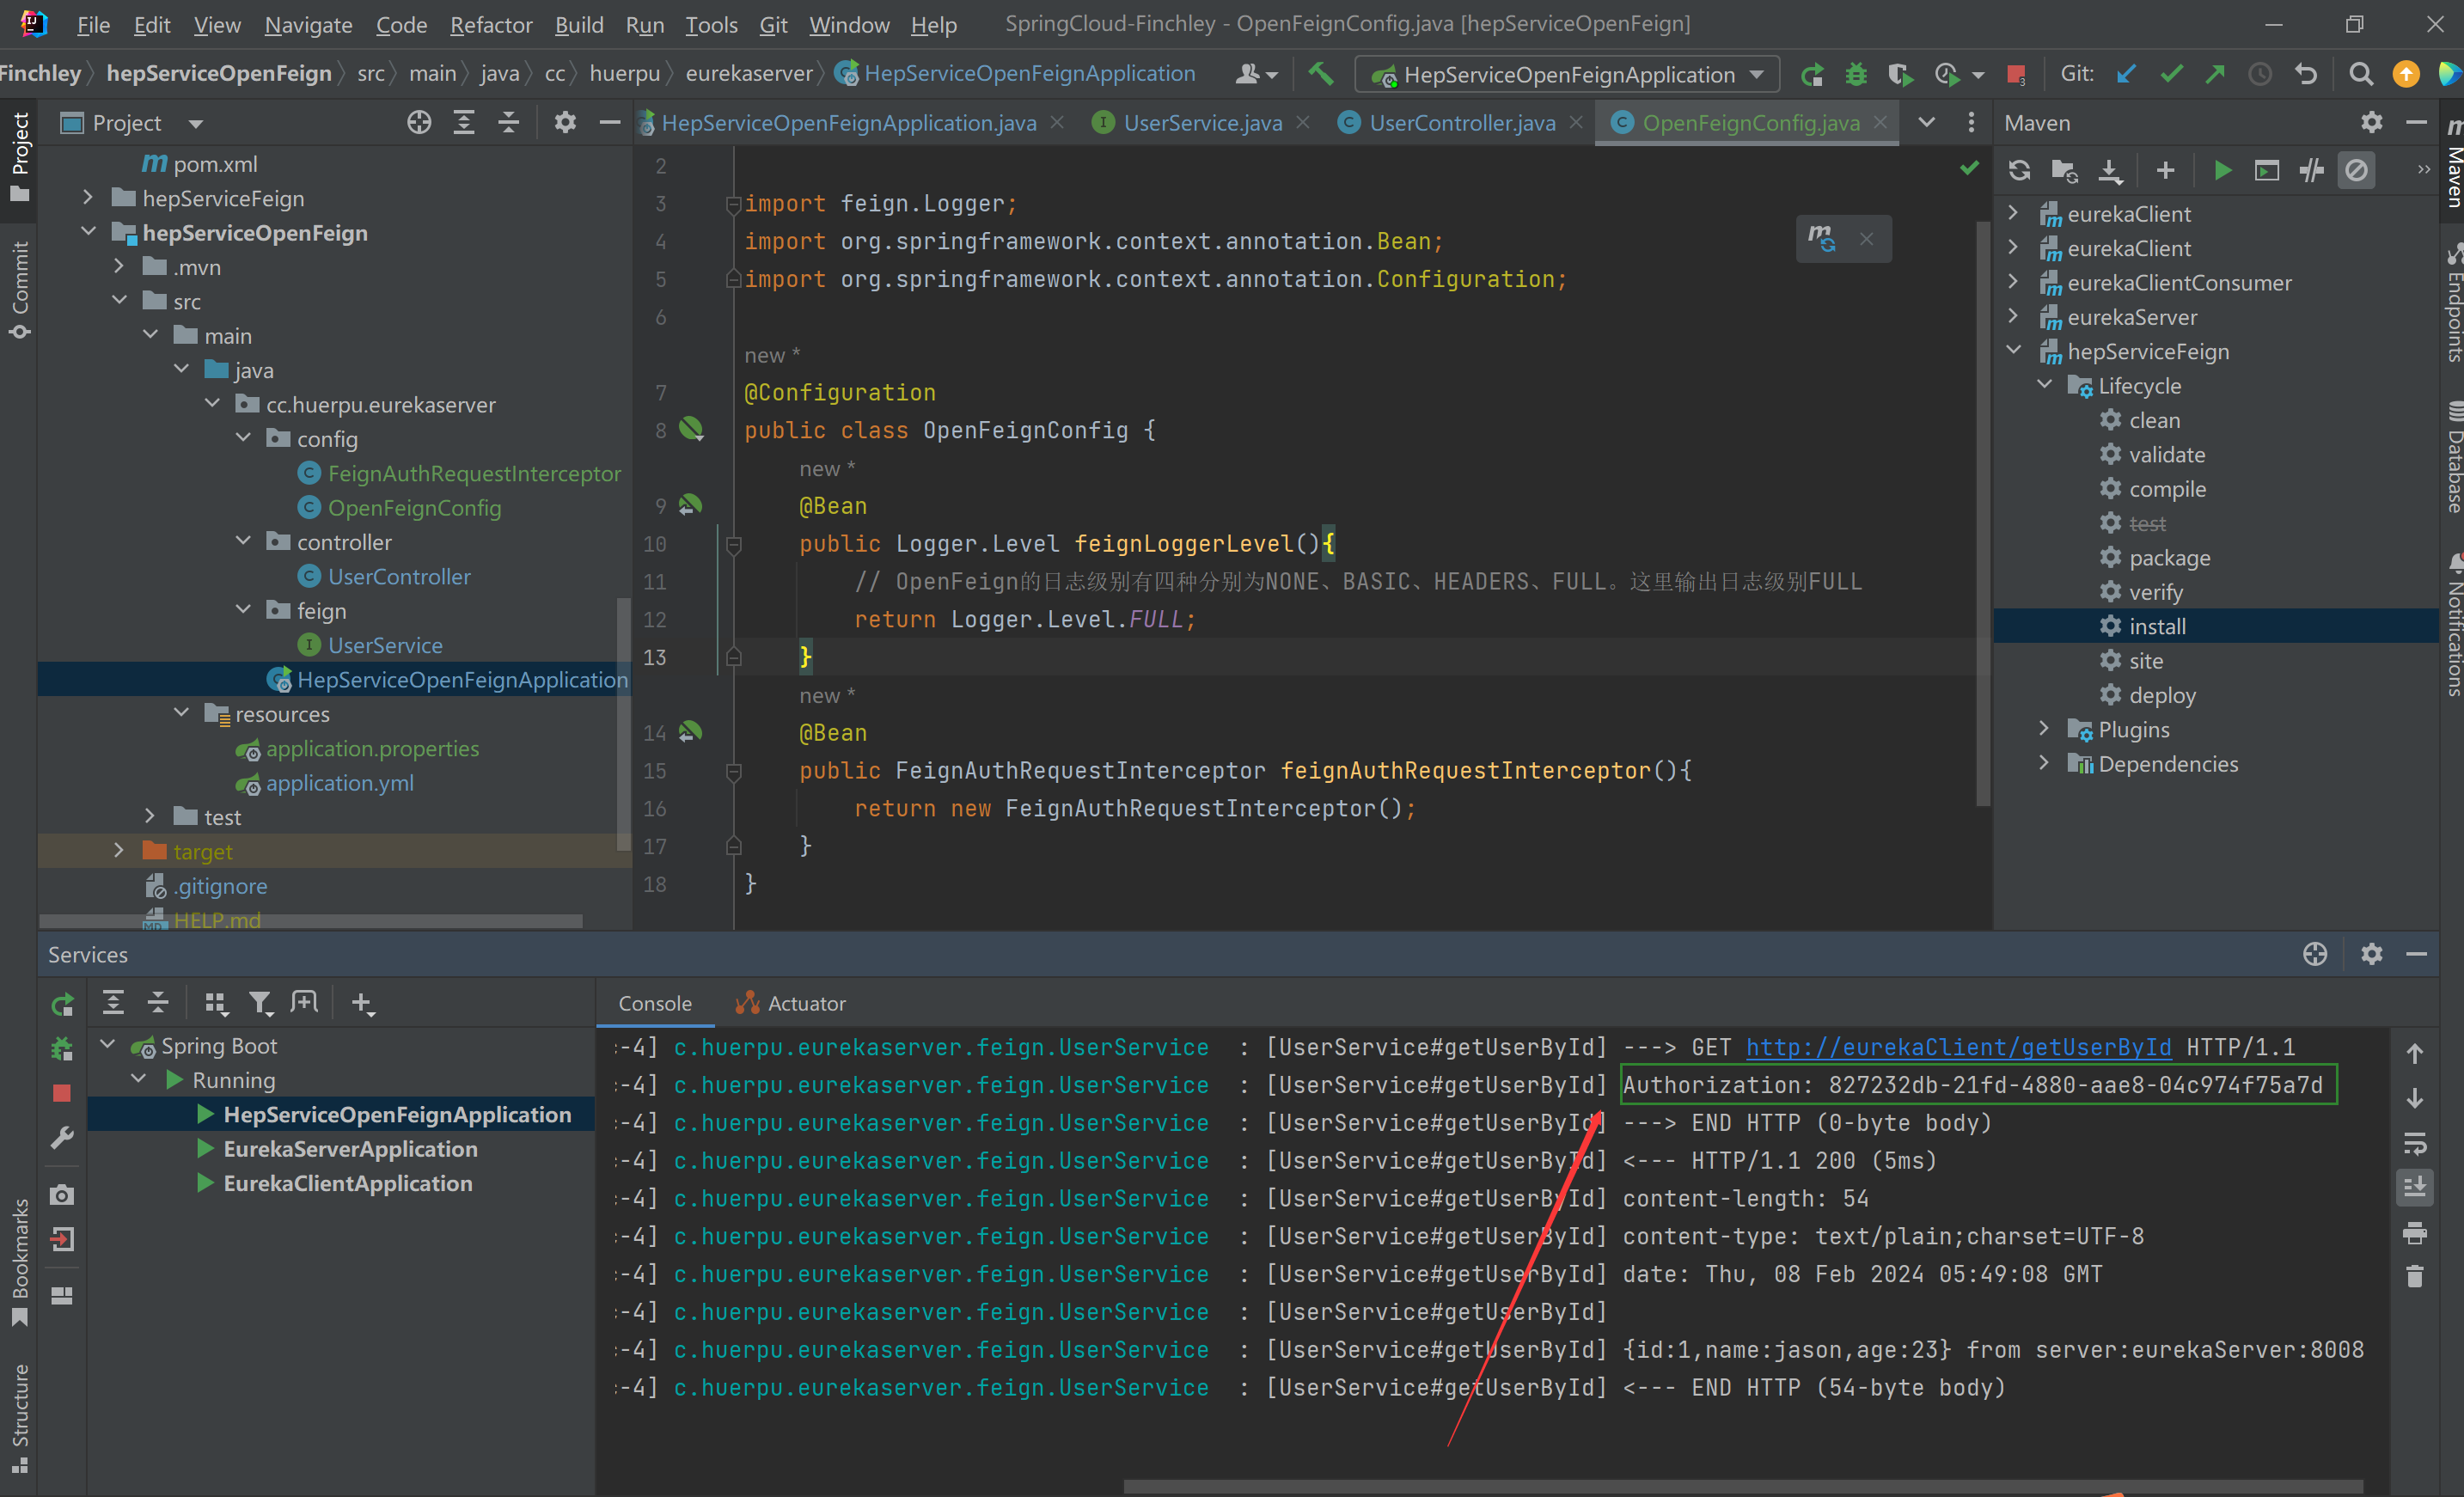
Task: Load Maven changes floating icon in editor
Action: [1821, 239]
